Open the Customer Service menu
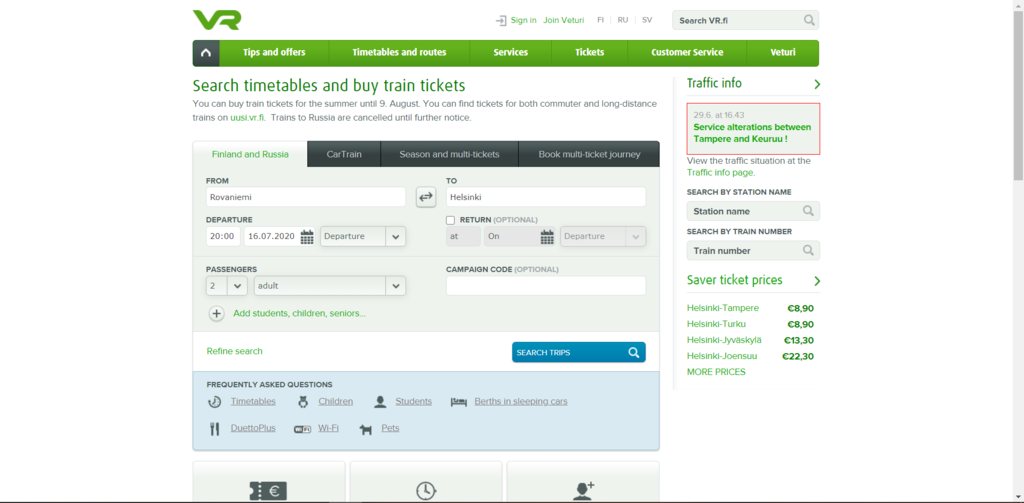Screen dimensions: 1024x503 pyautogui.click(x=687, y=53)
